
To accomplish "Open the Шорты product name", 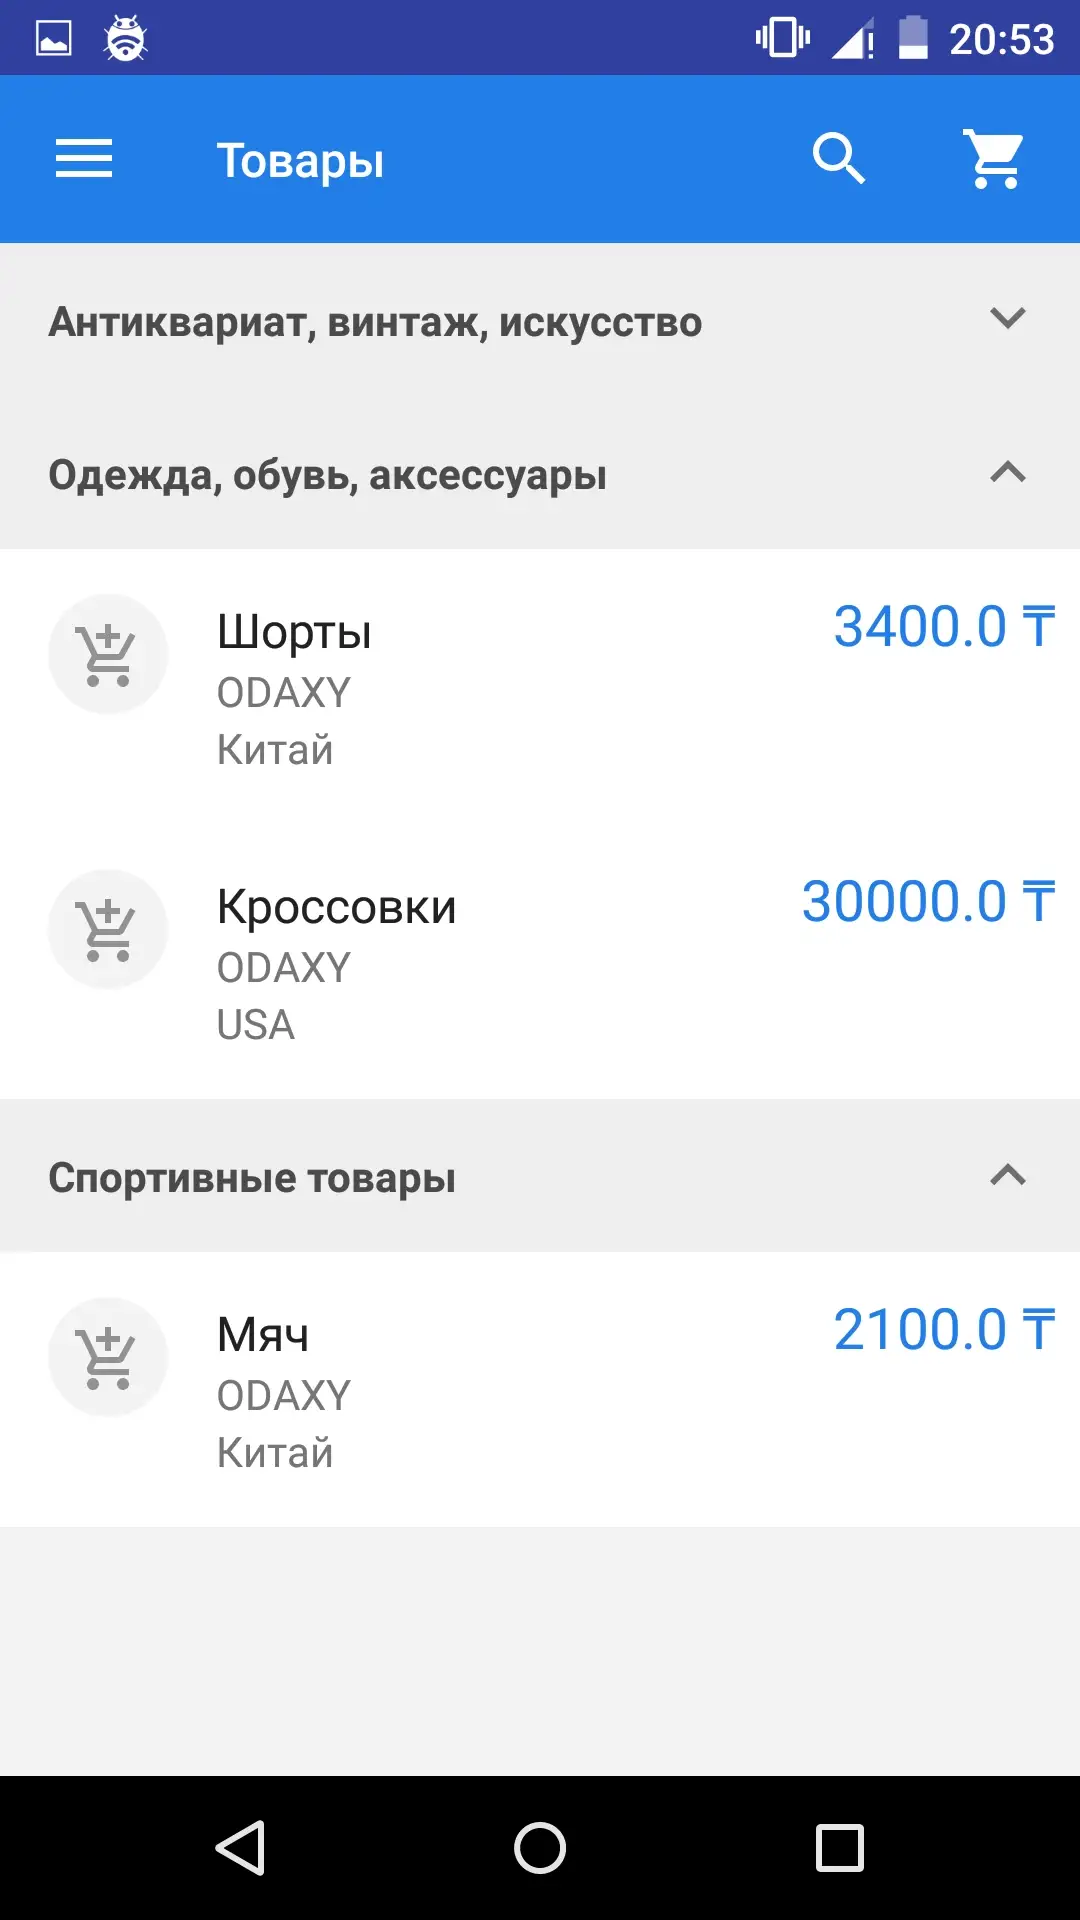I will 294,632.
